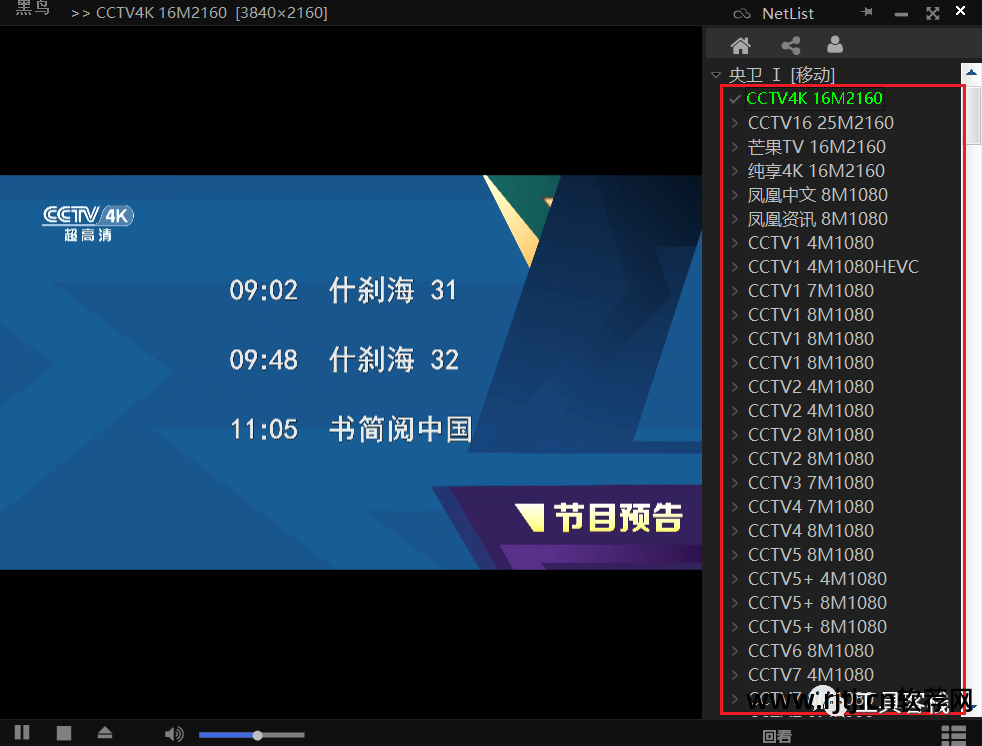Open the user profile icon
The height and width of the screenshot is (746, 982).
click(835, 45)
